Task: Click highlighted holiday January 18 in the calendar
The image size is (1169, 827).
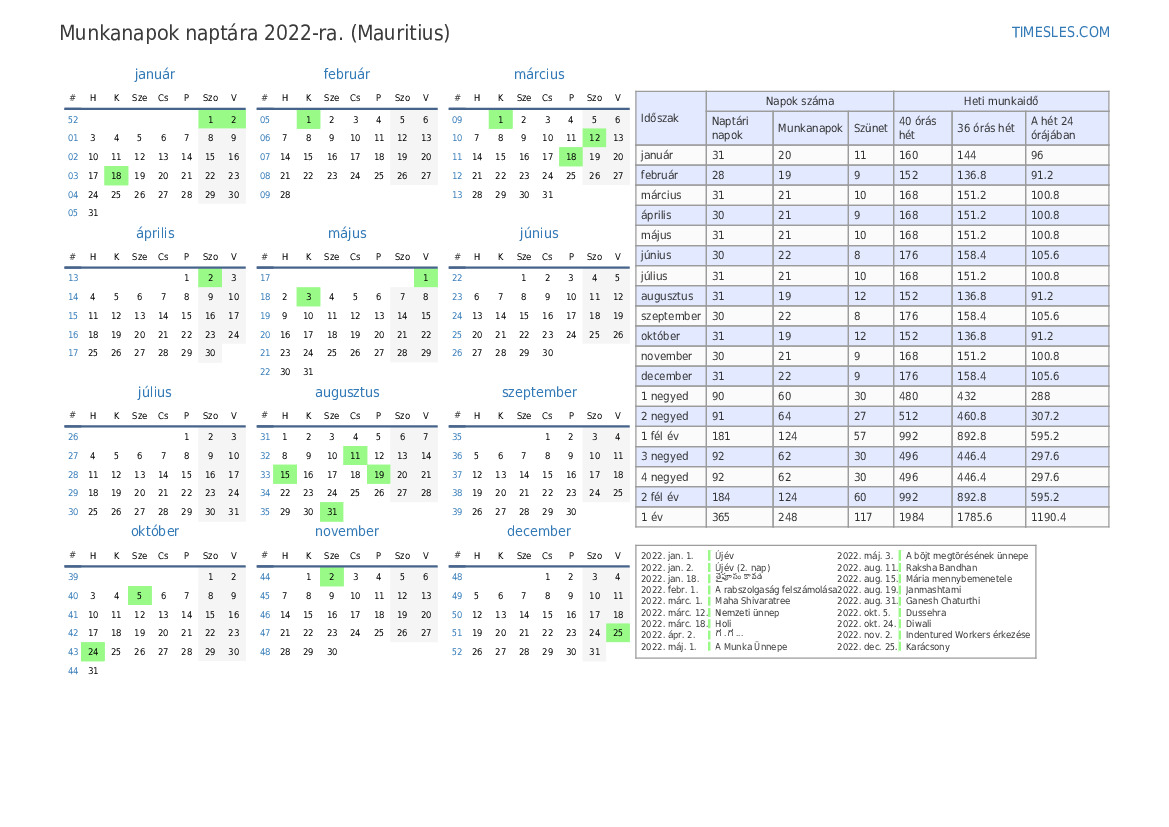Action: coord(116,176)
